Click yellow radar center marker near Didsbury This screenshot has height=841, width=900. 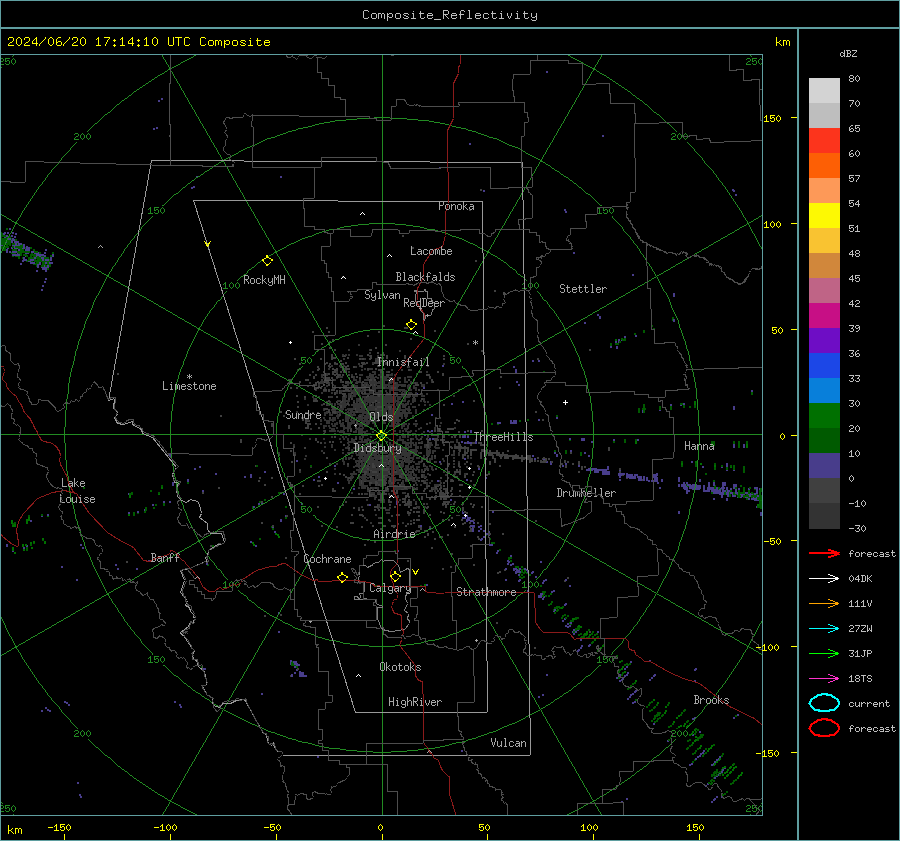(x=381, y=435)
